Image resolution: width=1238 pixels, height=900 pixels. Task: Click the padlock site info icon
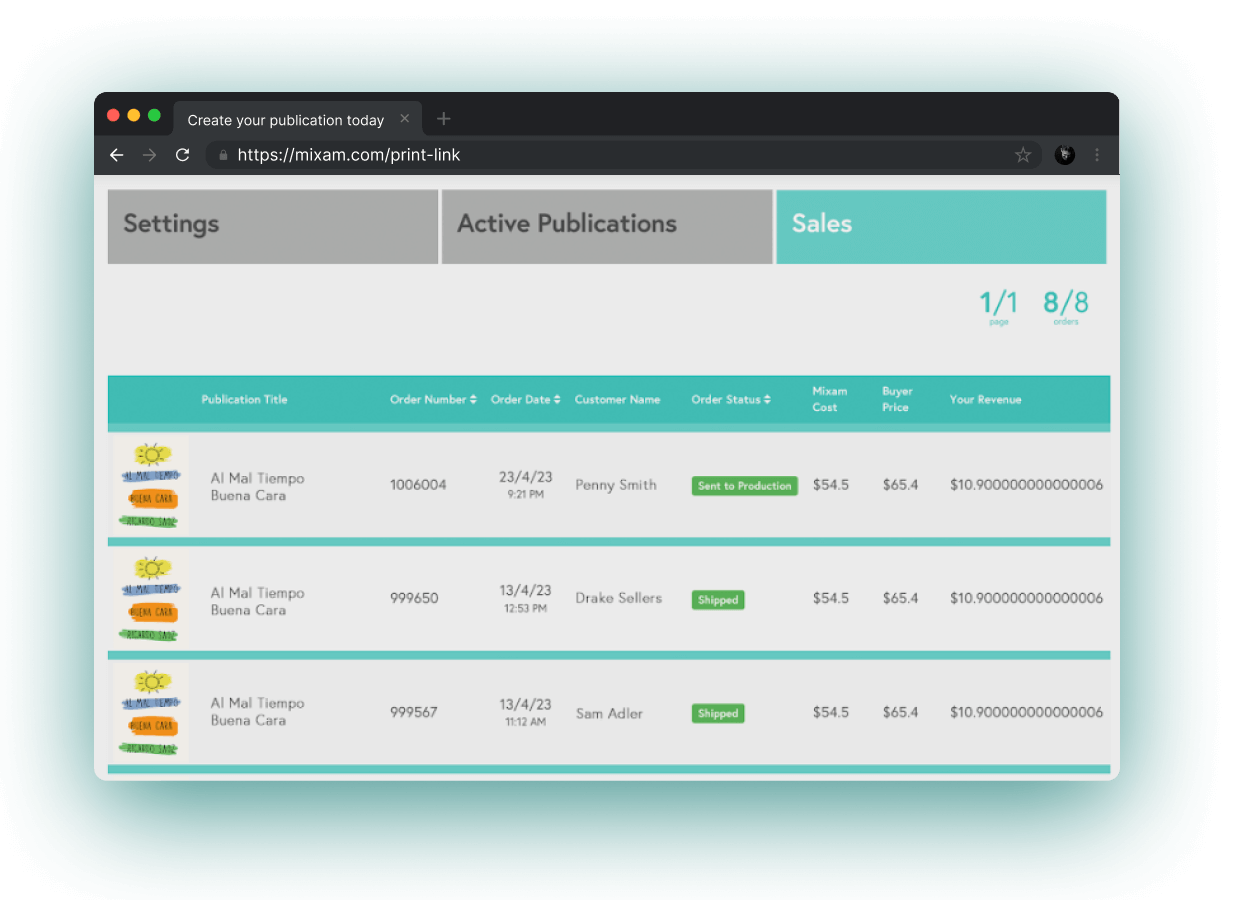point(223,155)
